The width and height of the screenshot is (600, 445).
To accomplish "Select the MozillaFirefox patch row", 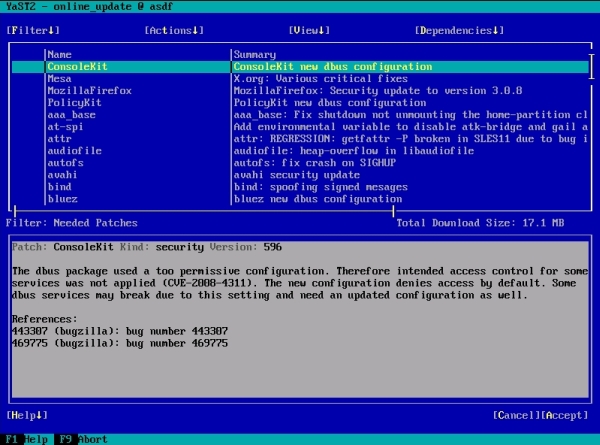I will click(x=300, y=91).
